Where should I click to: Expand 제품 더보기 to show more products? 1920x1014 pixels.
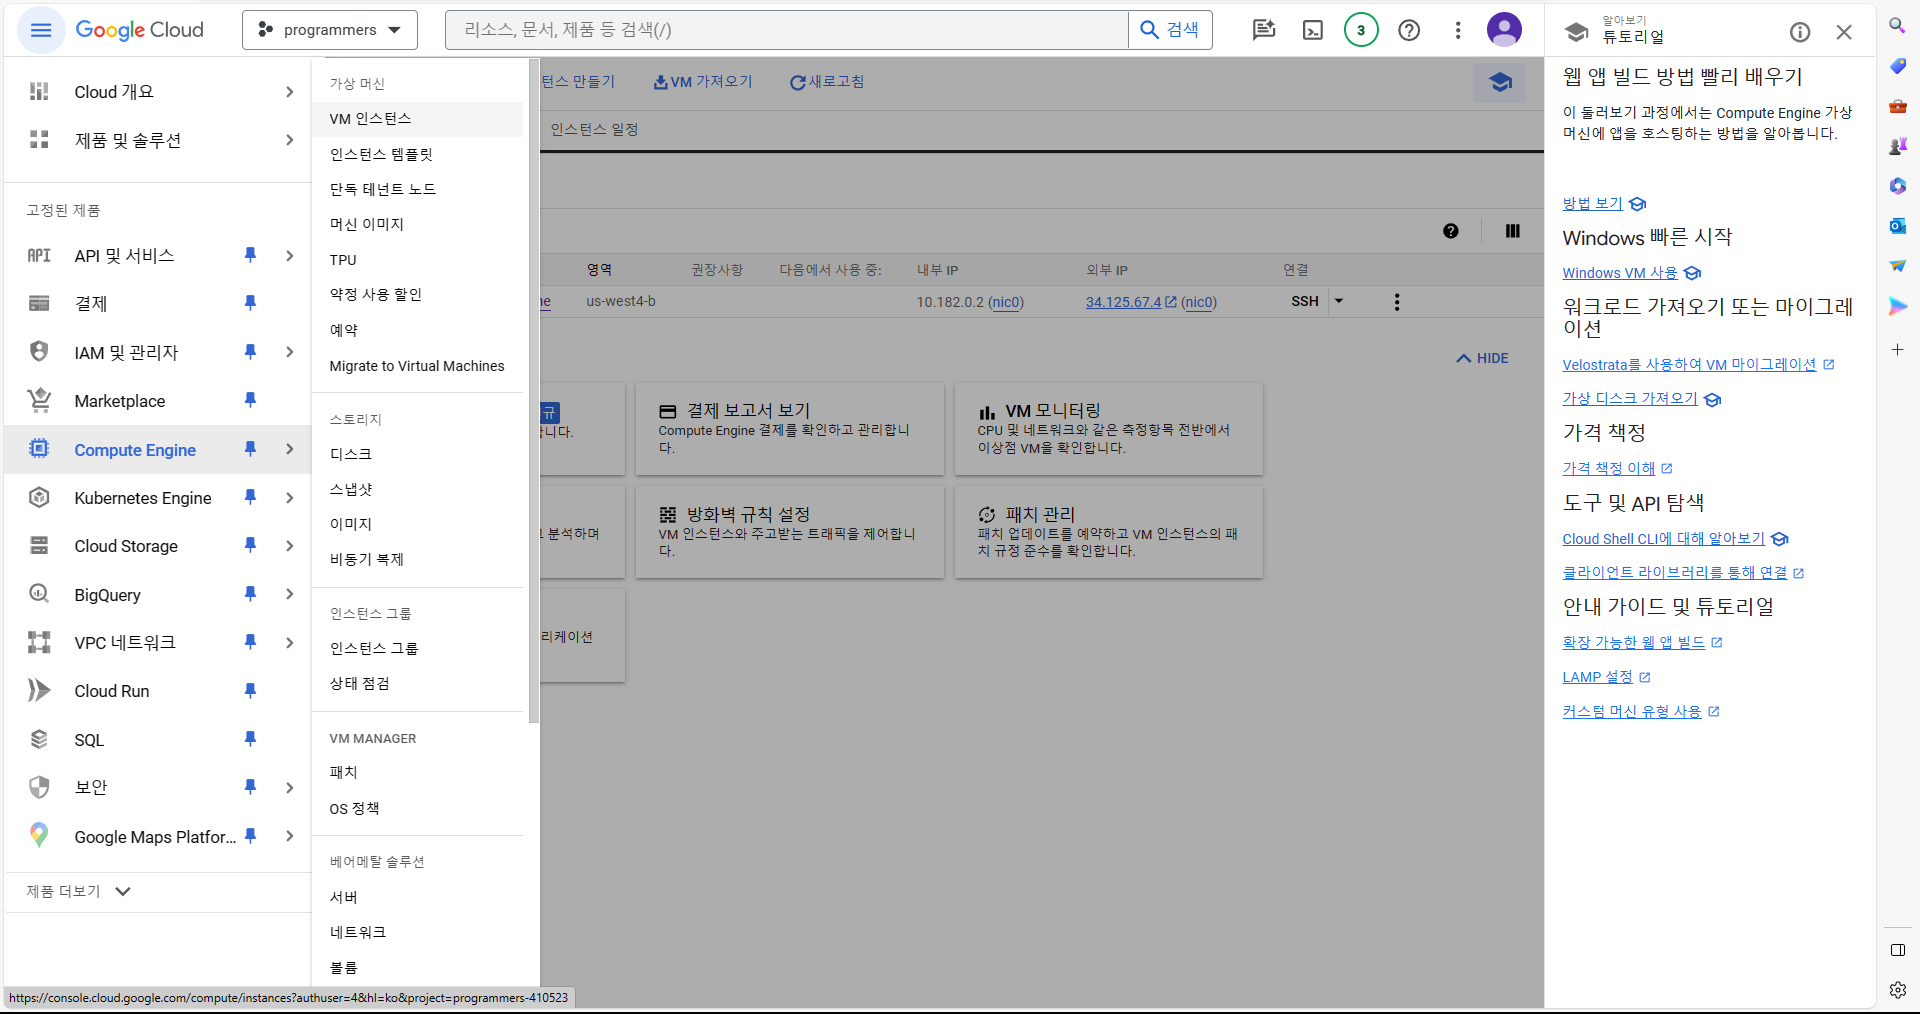(x=79, y=891)
